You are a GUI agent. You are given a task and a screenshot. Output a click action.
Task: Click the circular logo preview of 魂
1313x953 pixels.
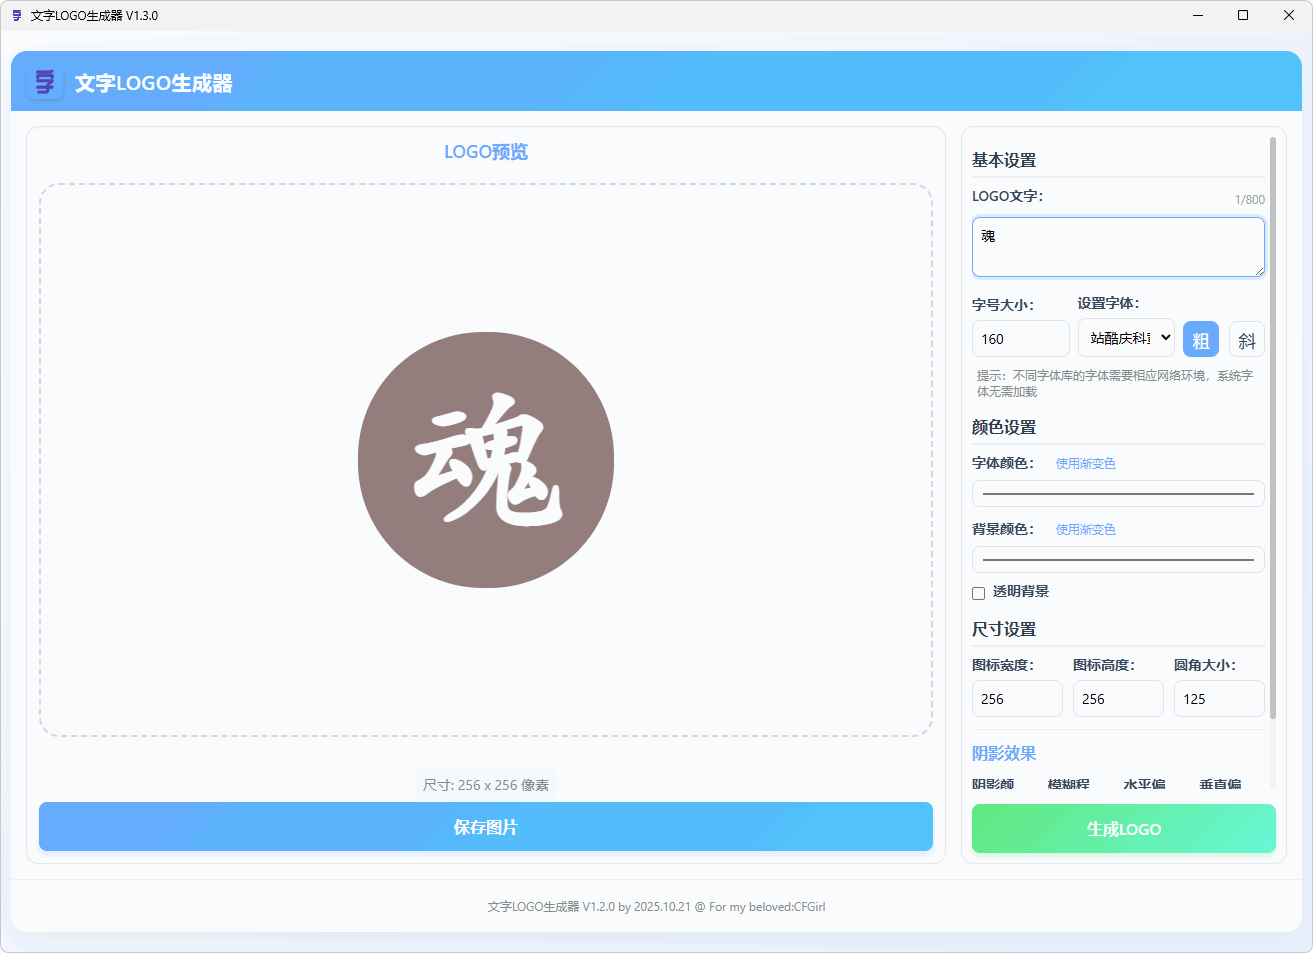(x=486, y=457)
